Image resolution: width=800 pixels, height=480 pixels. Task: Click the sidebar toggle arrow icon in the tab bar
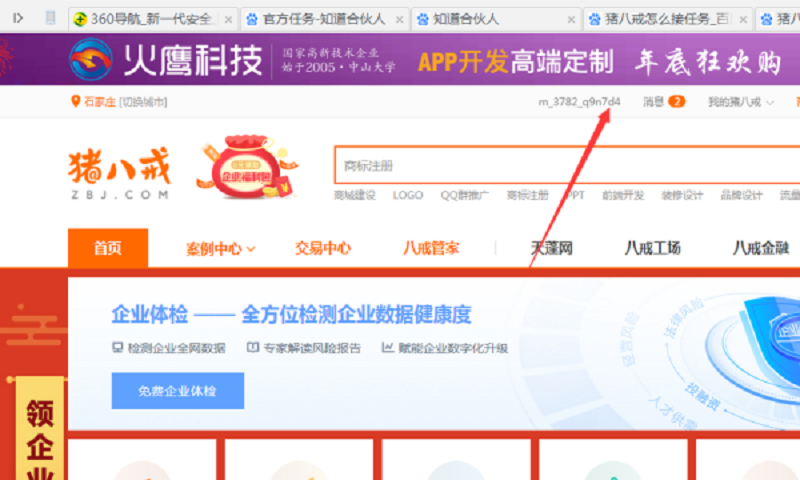pos(18,18)
